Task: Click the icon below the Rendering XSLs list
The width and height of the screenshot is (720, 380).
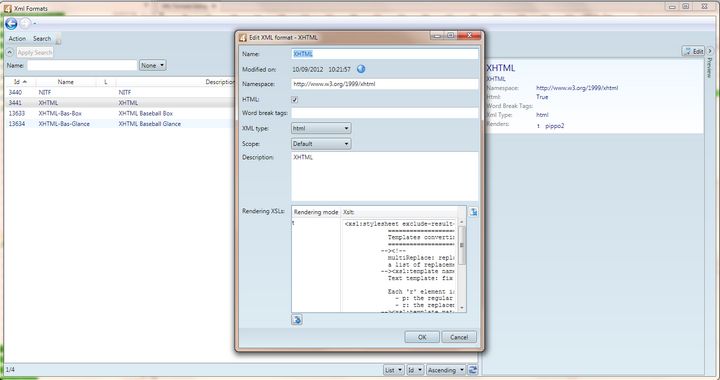Action: [297, 320]
